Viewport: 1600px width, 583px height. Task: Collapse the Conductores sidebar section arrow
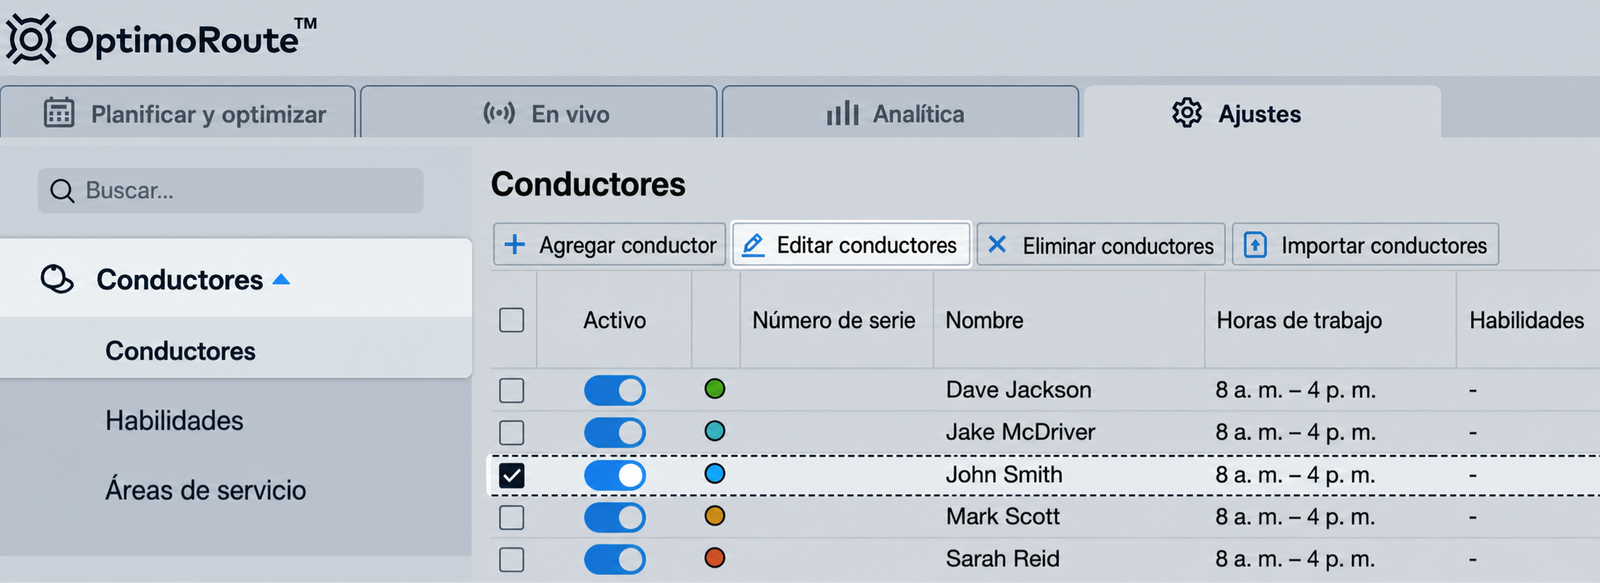coord(281,280)
